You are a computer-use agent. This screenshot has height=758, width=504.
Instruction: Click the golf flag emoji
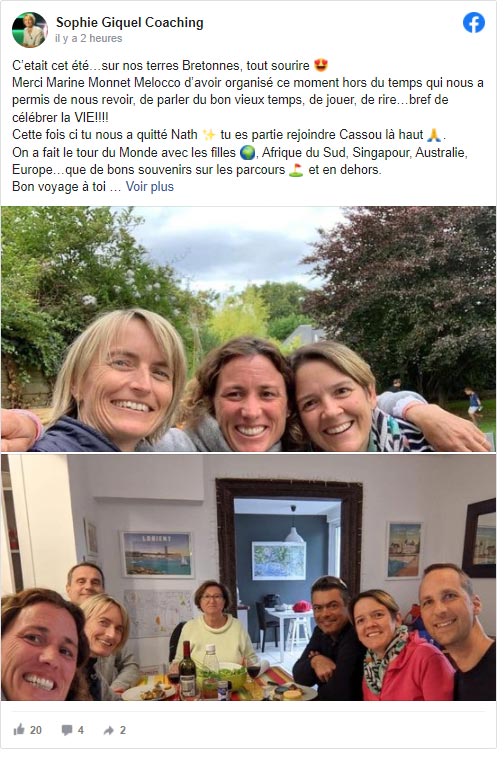(x=296, y=170)
